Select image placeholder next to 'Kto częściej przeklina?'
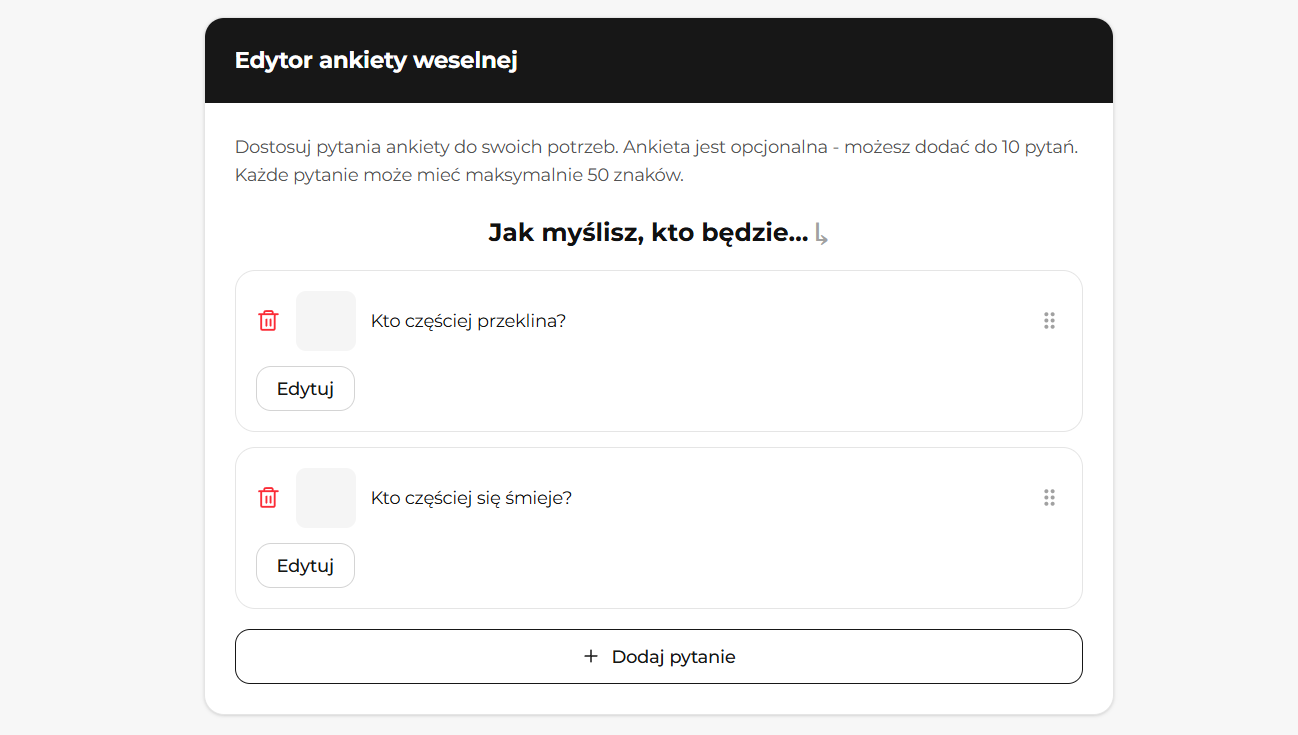Viewport: 1298px width, 735px height. [x=326, y=321]
